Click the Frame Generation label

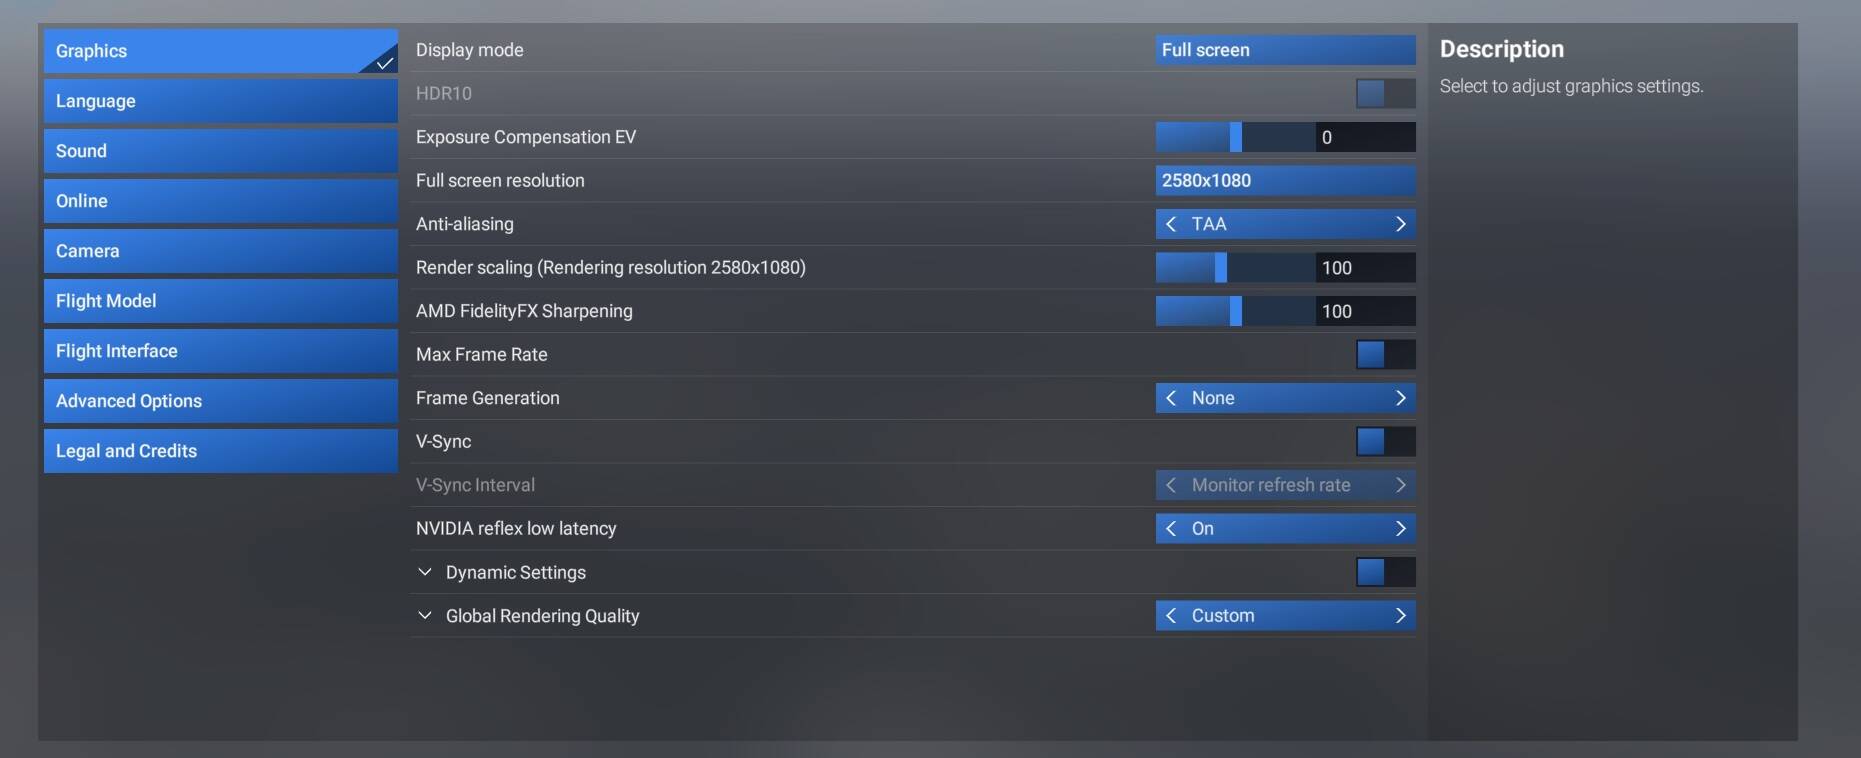(488, 398)
